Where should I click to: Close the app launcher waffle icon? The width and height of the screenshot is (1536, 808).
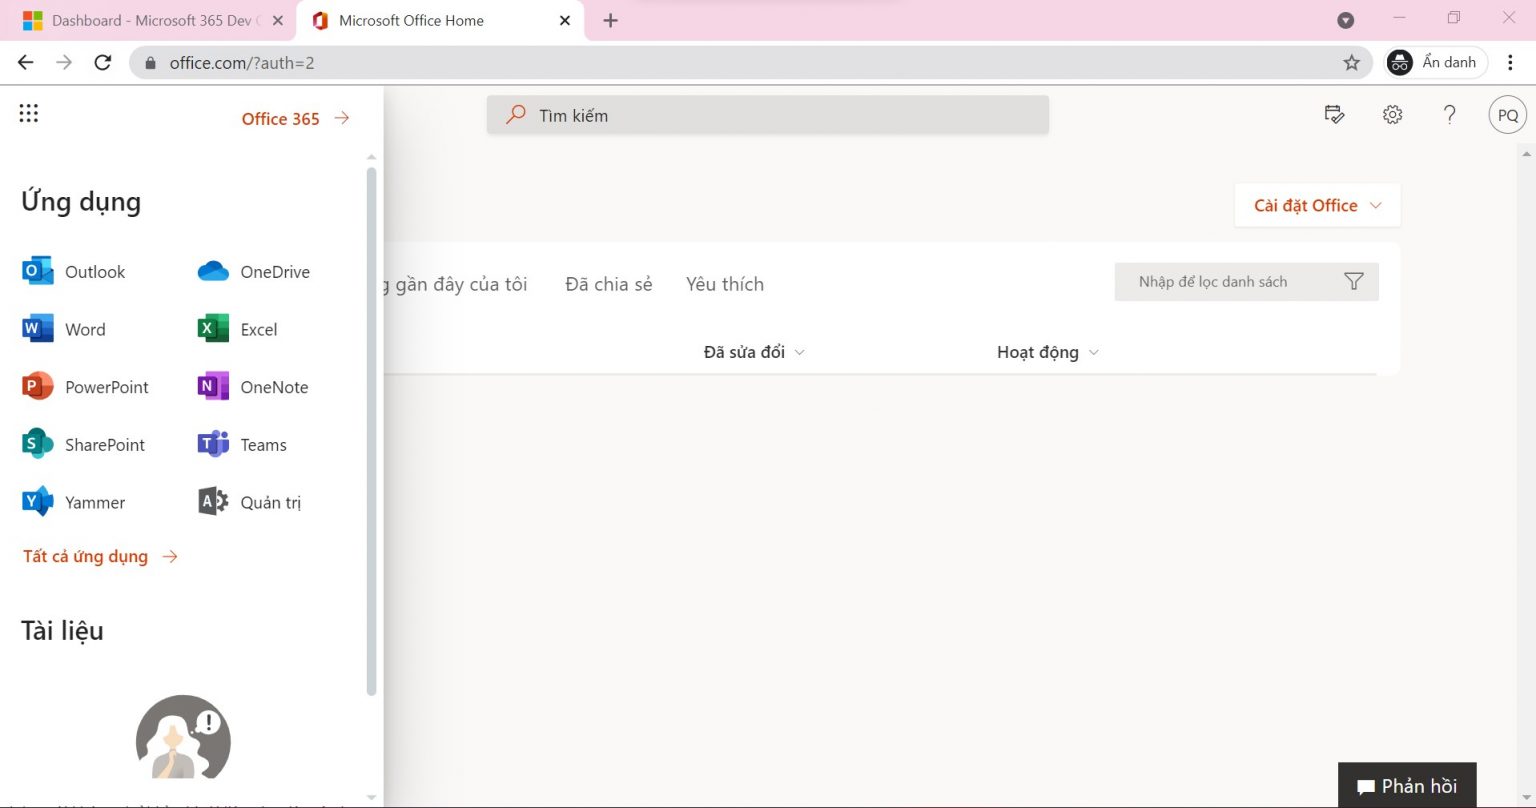(x=29, y=114)
